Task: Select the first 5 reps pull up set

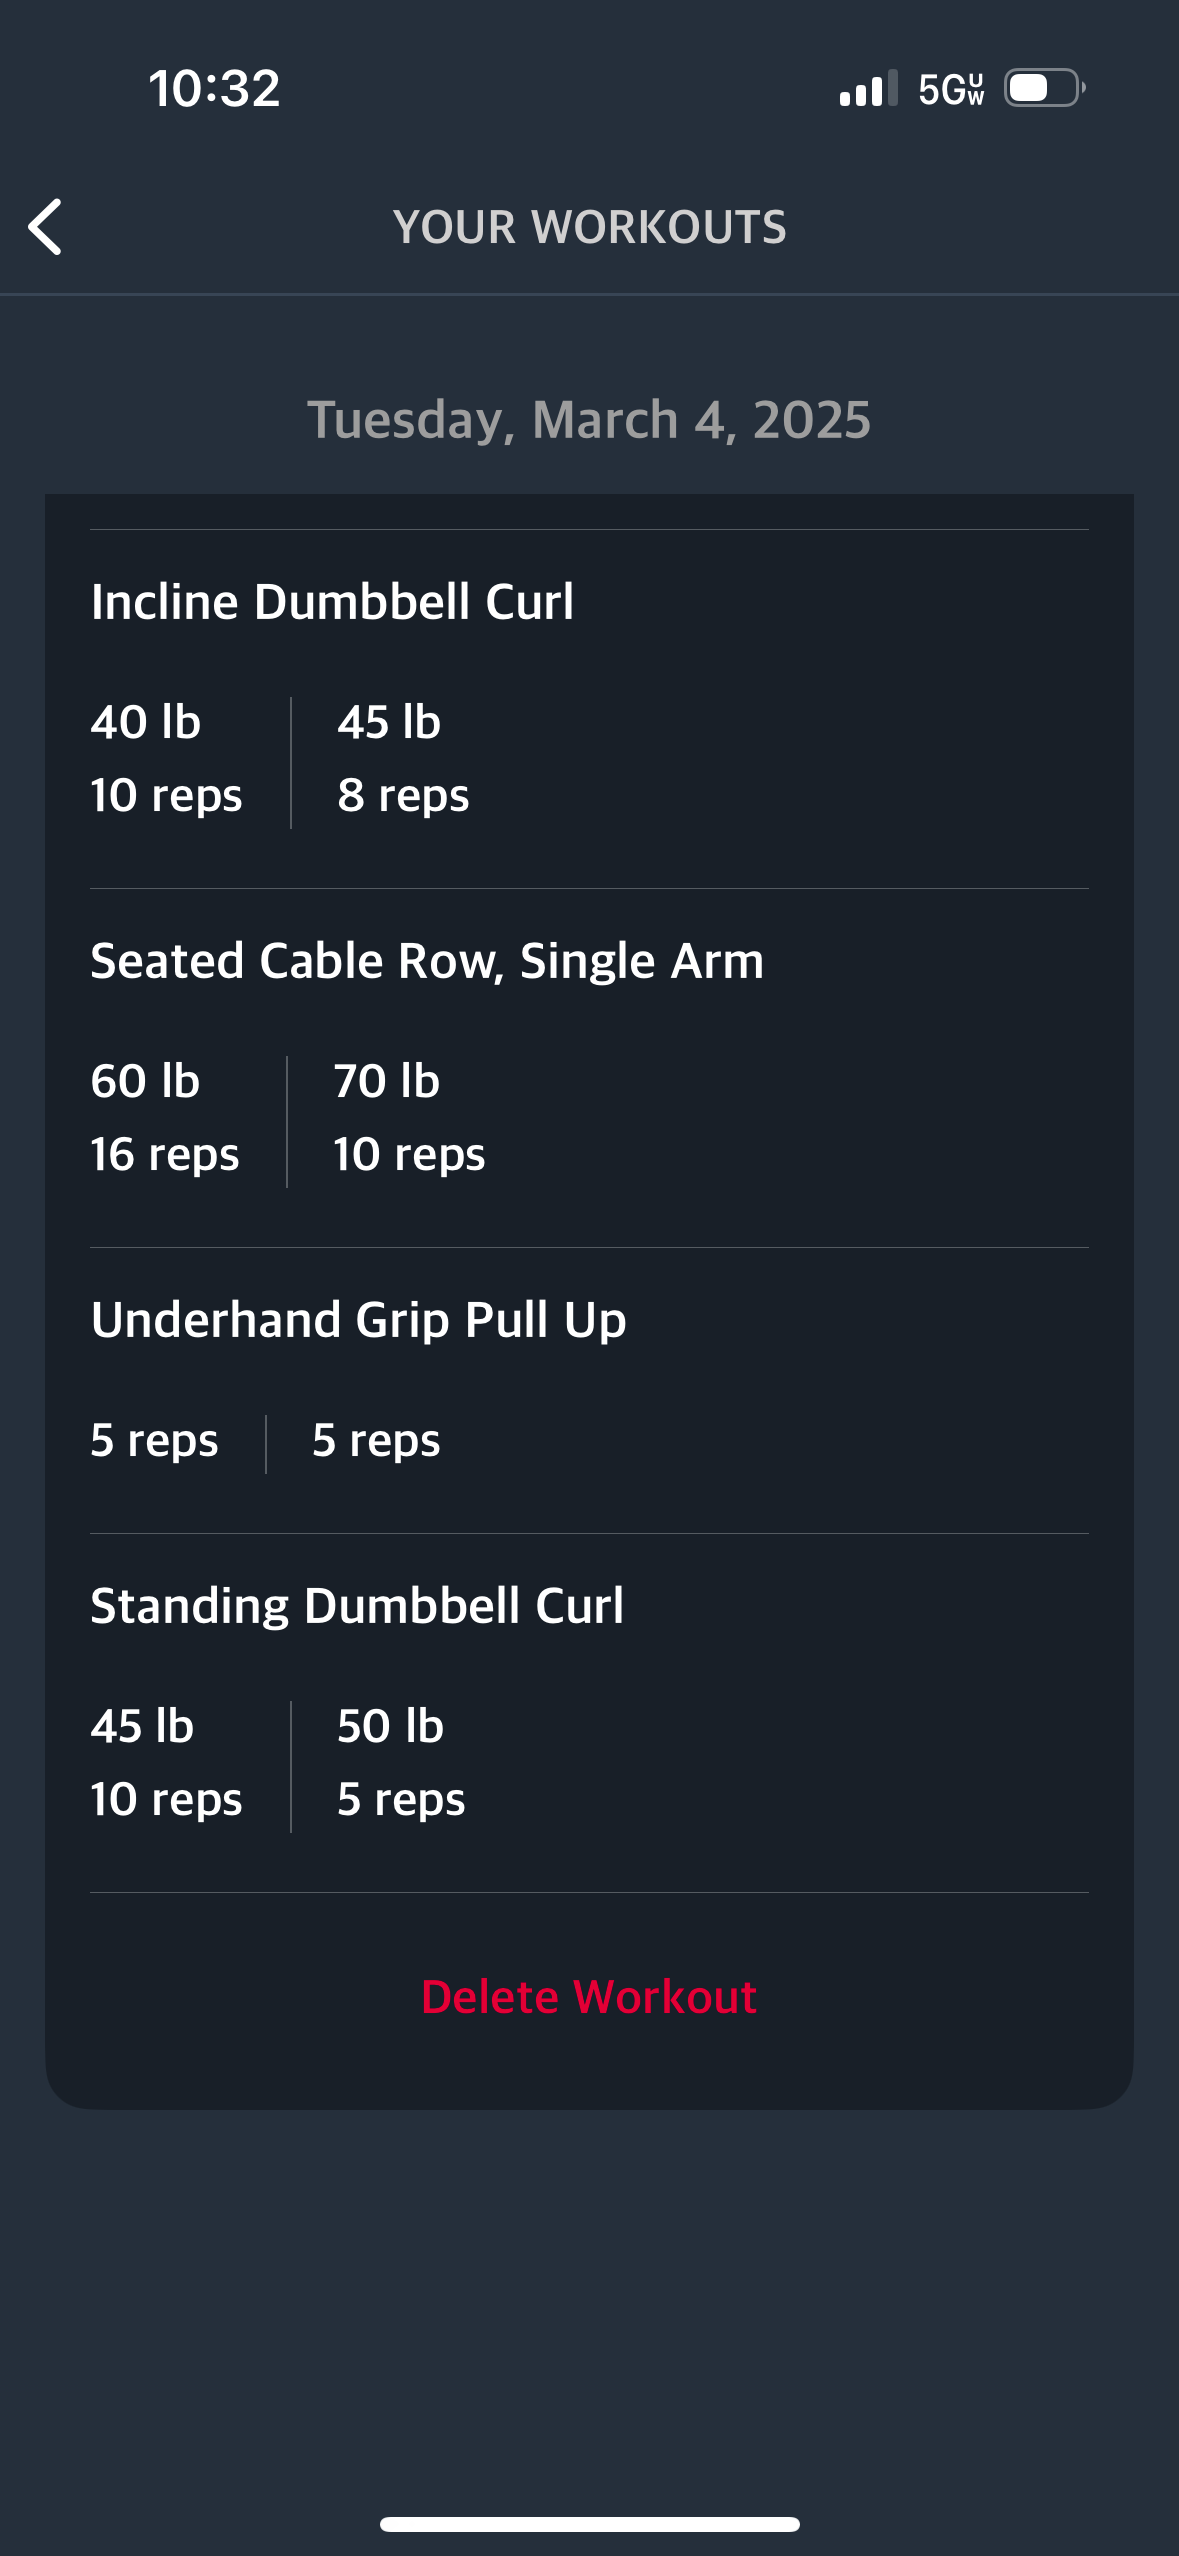Action: (x=154, y=1441)
